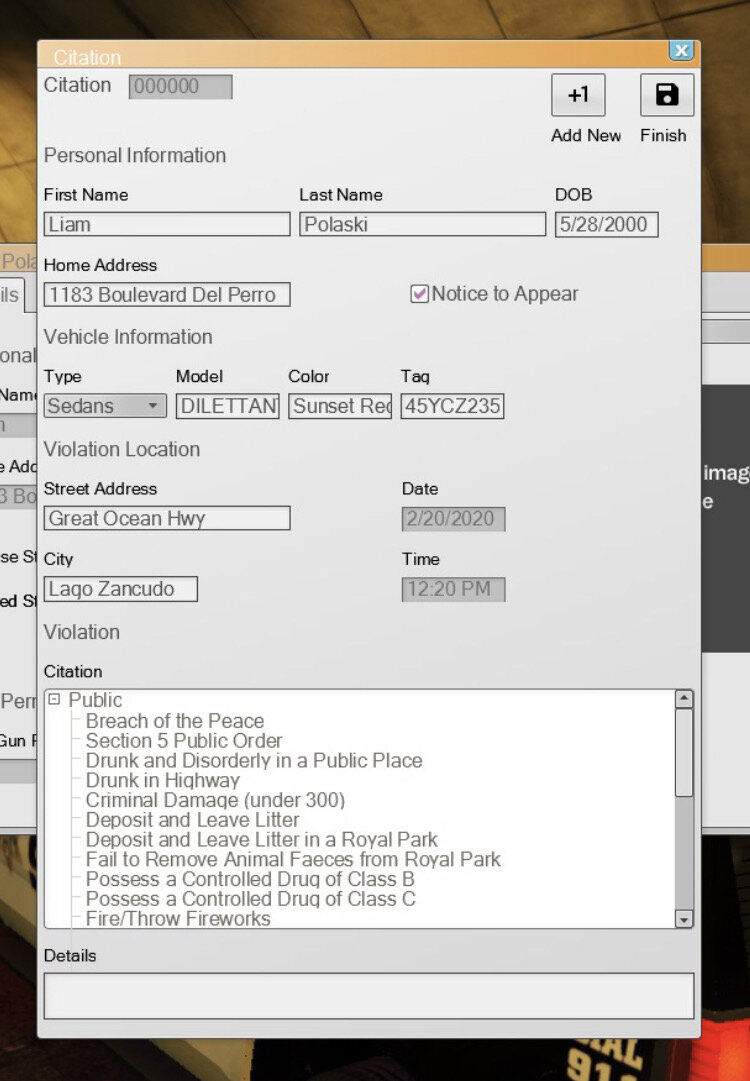
Task: Pick Criminal Damage (under 300) citation
Action: tap(215, 800)
